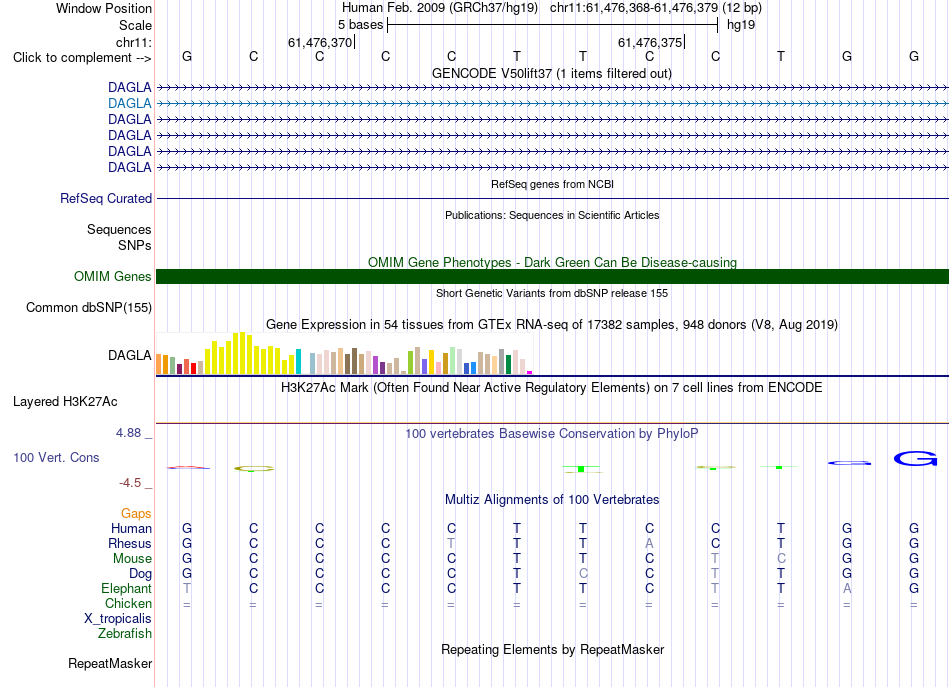Select the Elephant species row label
Image resolution: width=950 pixels, height=687 pixels.
pos(126,589)
